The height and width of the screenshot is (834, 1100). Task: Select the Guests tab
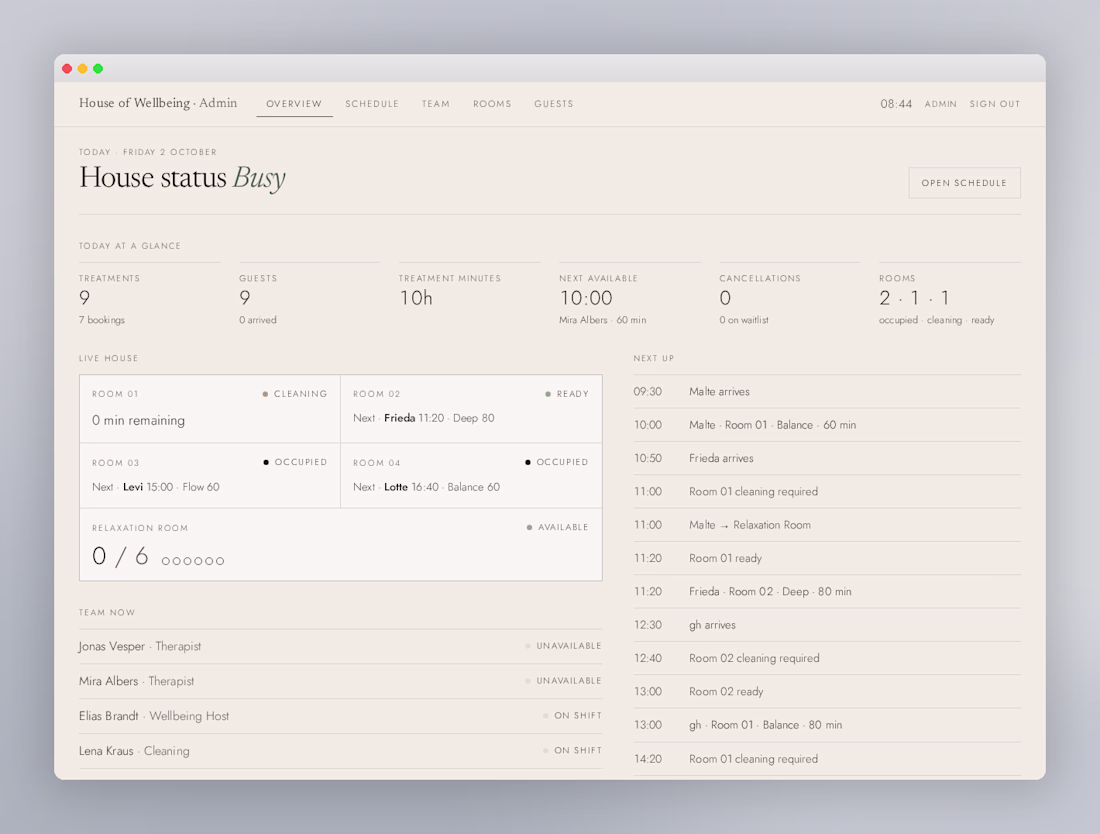point(554,104)
